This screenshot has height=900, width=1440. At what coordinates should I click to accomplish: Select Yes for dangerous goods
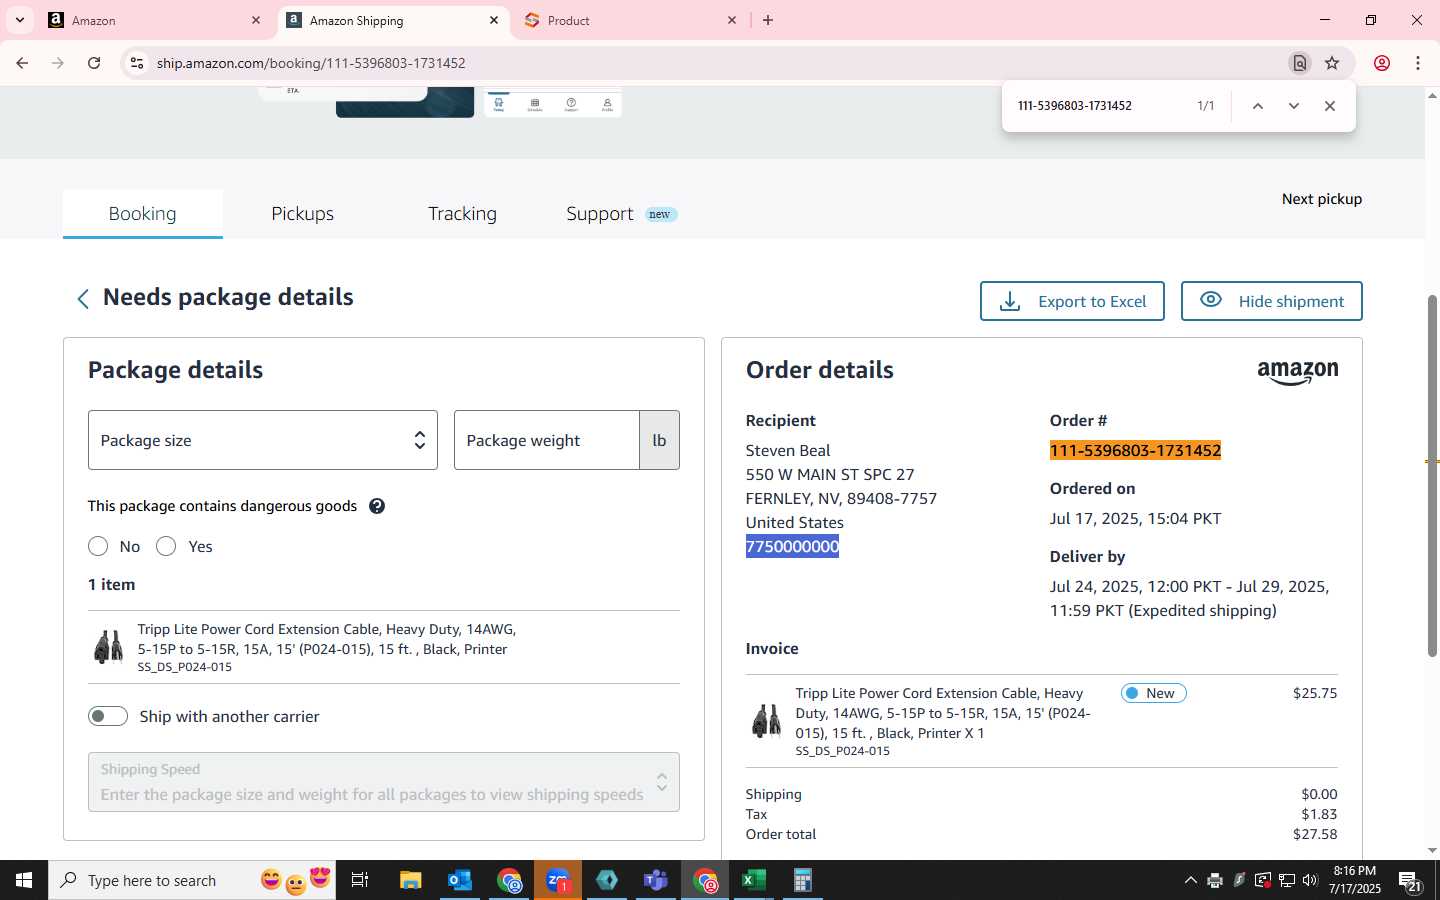click(166, 546)
